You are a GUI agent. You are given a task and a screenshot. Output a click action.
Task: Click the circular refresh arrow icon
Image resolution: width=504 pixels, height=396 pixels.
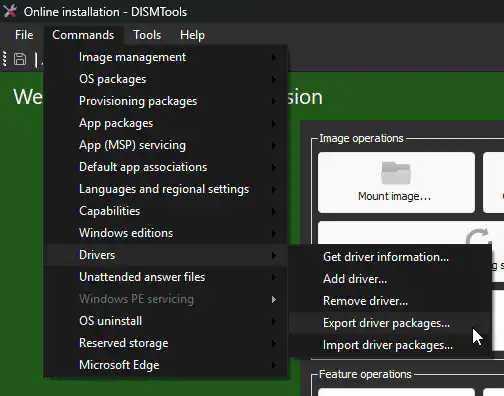click(478, 237)
